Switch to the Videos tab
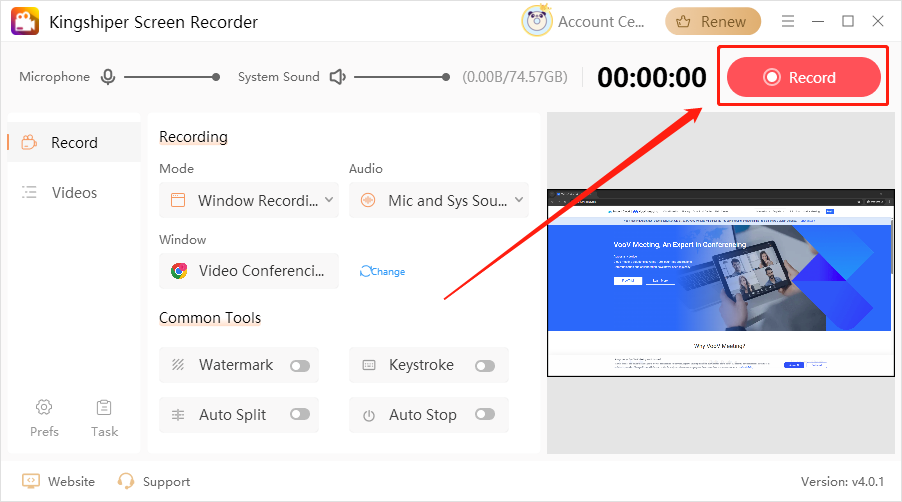902x502 pixels. (74, 192)
